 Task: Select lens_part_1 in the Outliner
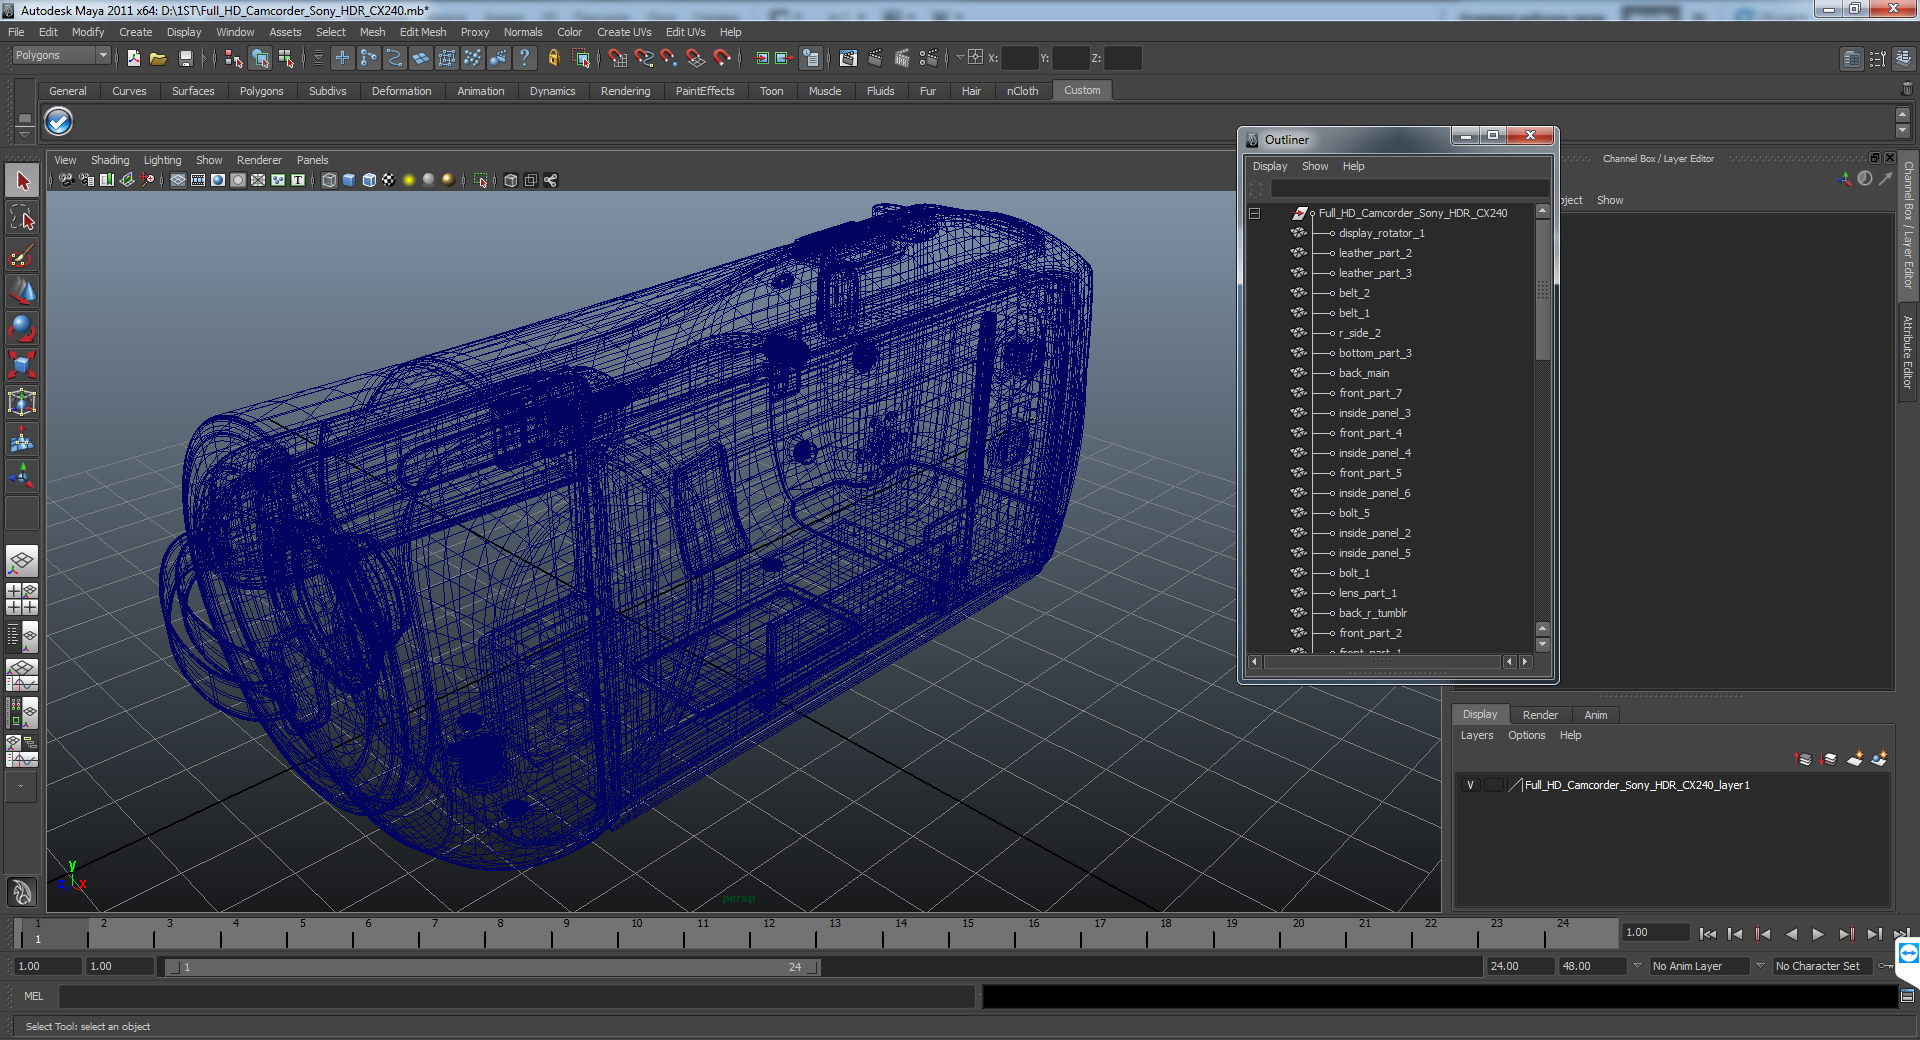click(x=1367, y=593)
